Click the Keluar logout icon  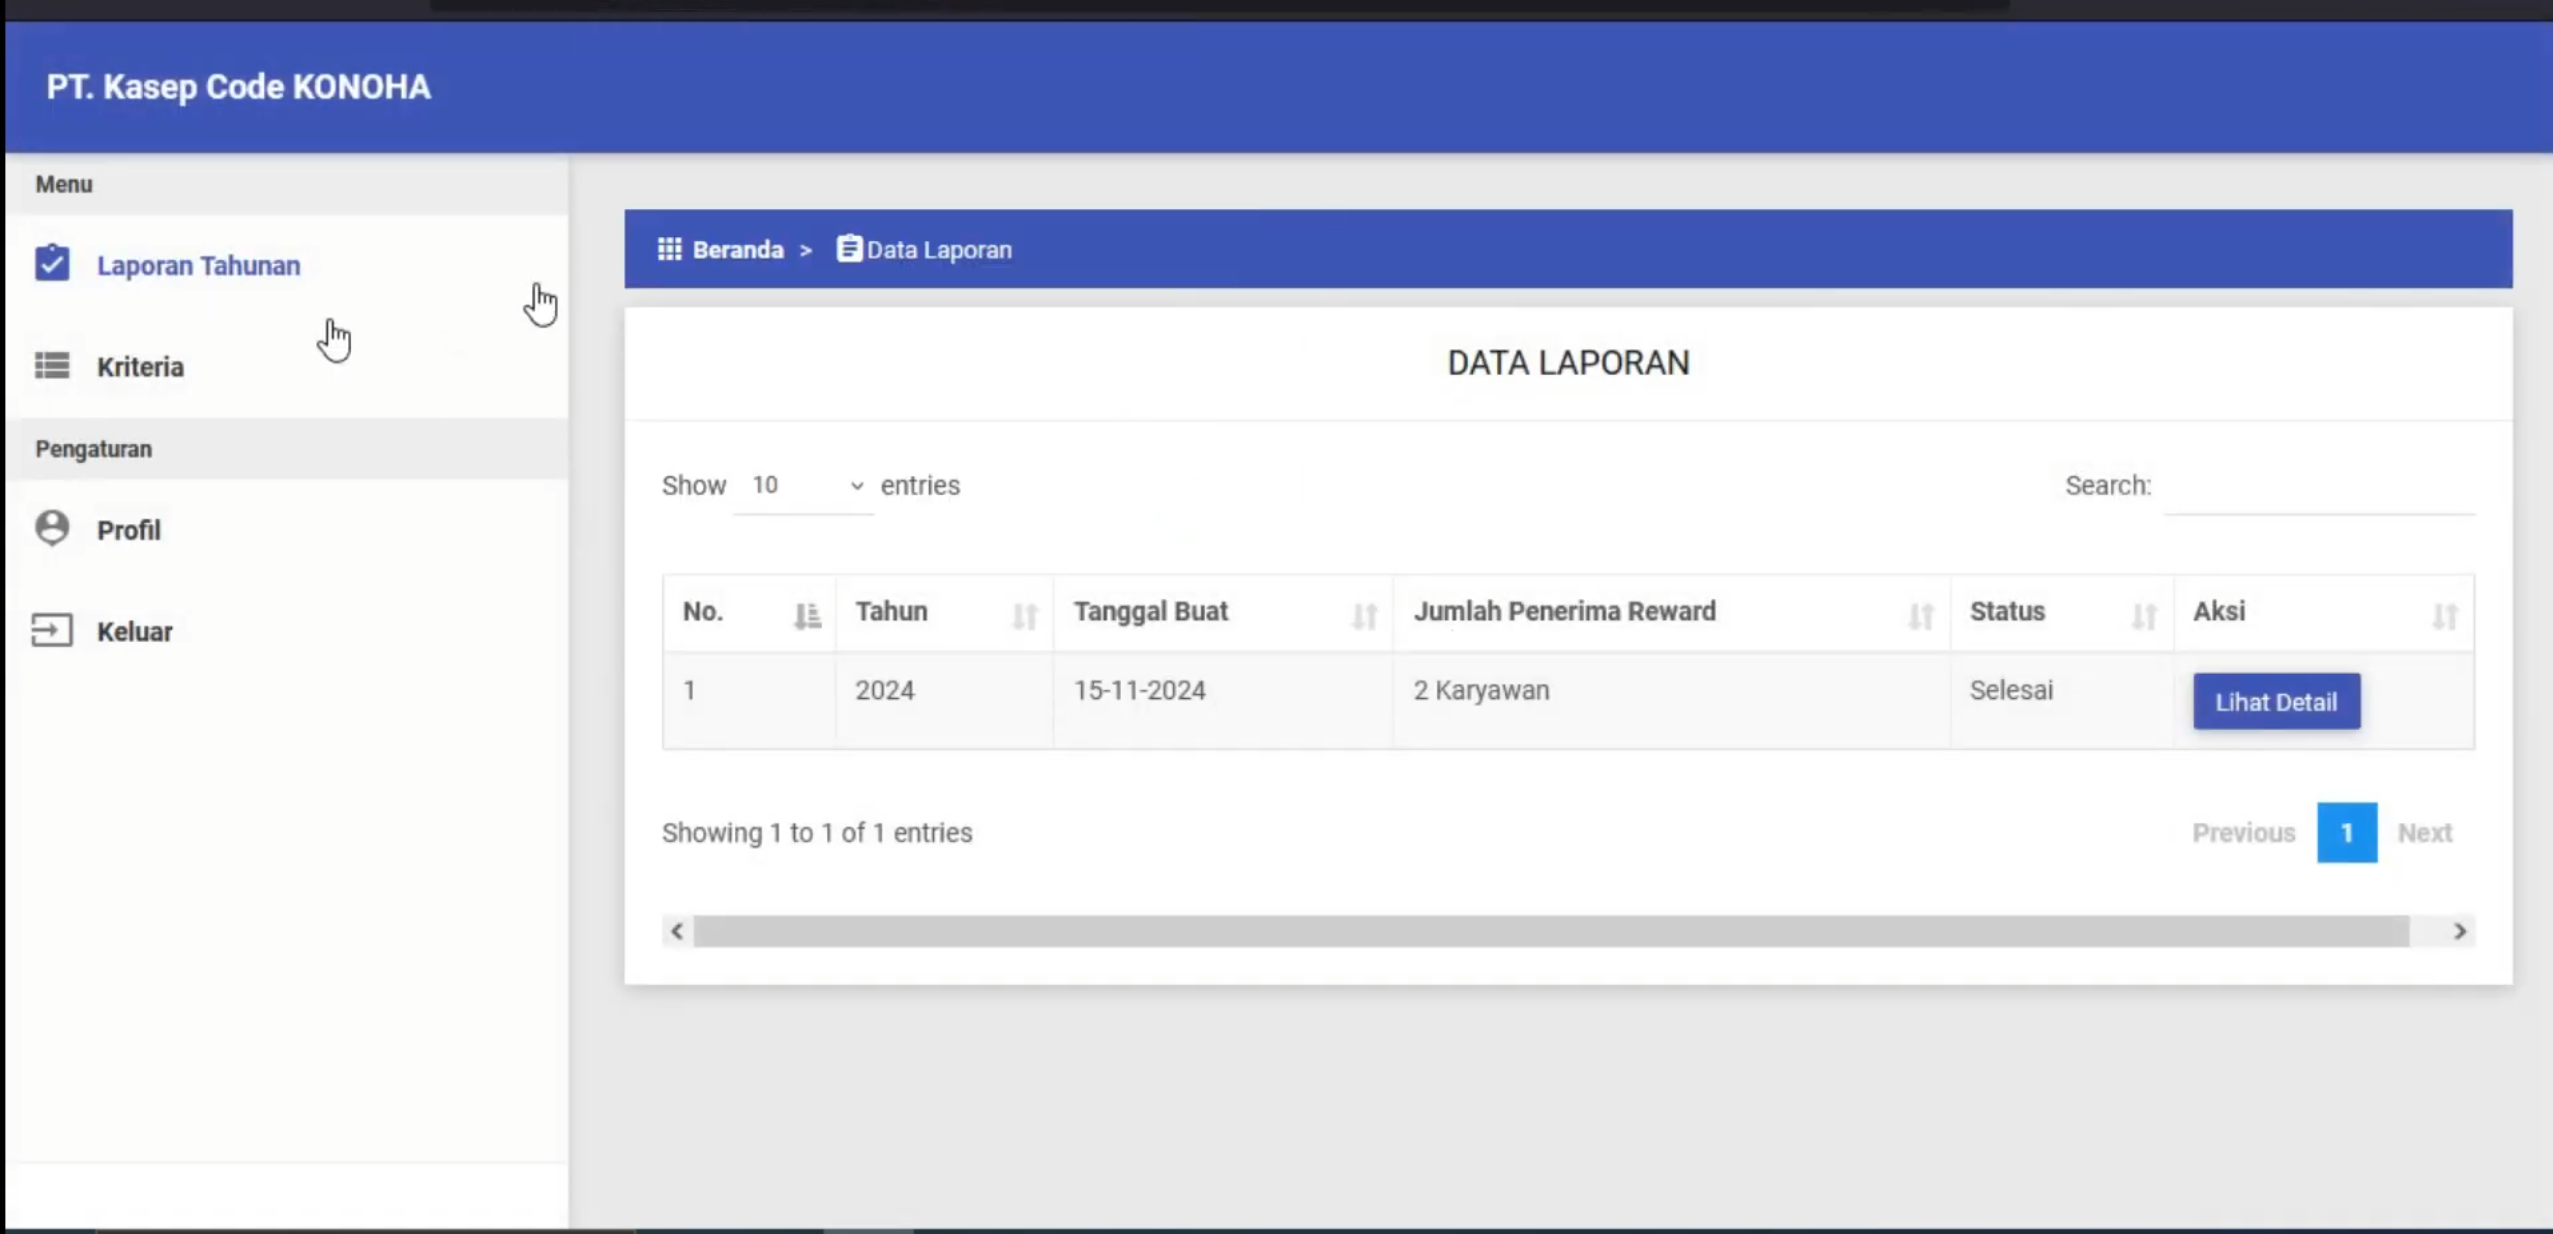52,630
